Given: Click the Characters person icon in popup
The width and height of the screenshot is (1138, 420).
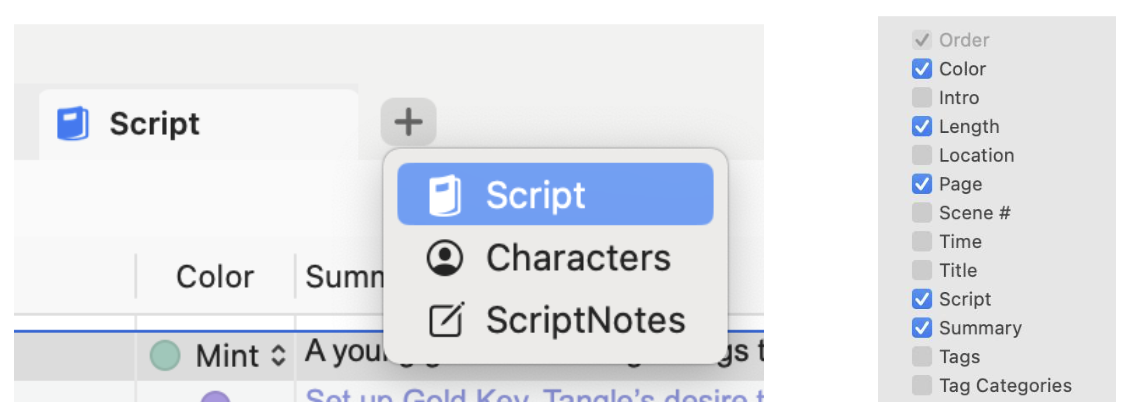Looking at the screenshot, I should (444, 258).
